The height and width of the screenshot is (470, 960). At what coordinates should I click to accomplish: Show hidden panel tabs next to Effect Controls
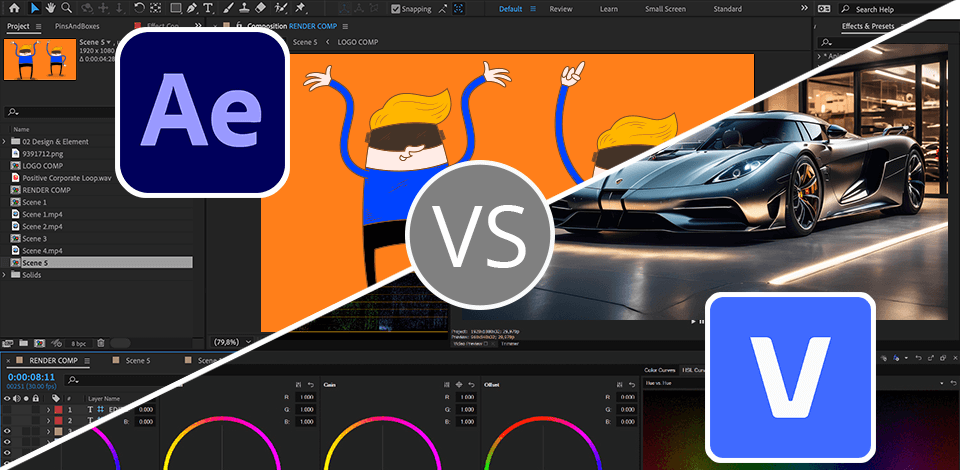click(x=198, y=26)
